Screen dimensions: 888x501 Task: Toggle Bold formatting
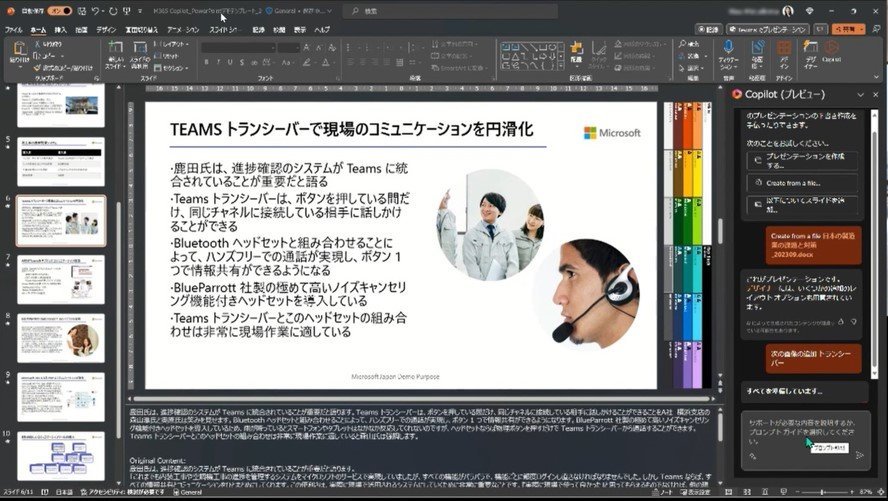coord(206,62)
